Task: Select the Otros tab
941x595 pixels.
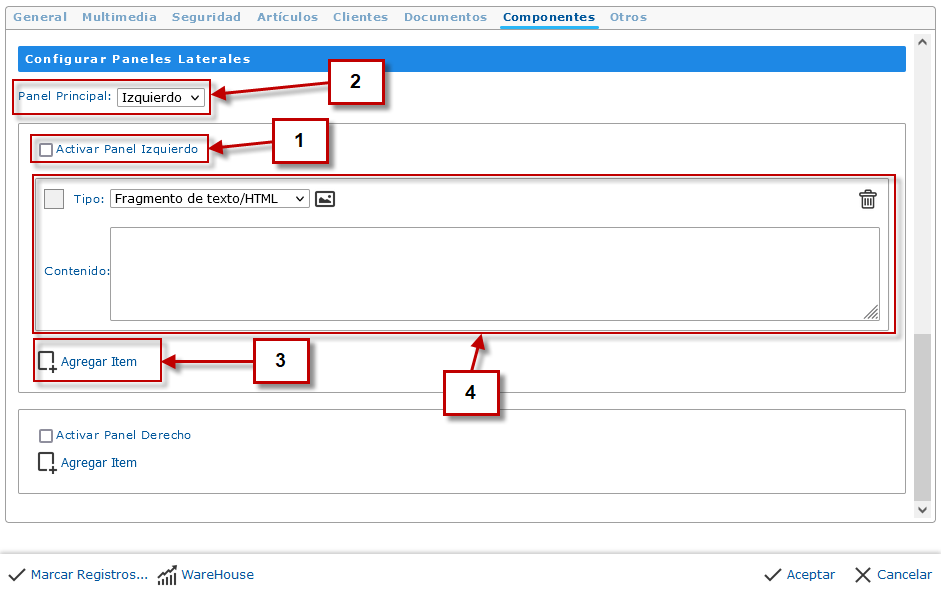Action: pyautogui.click(x=628, y=17)
